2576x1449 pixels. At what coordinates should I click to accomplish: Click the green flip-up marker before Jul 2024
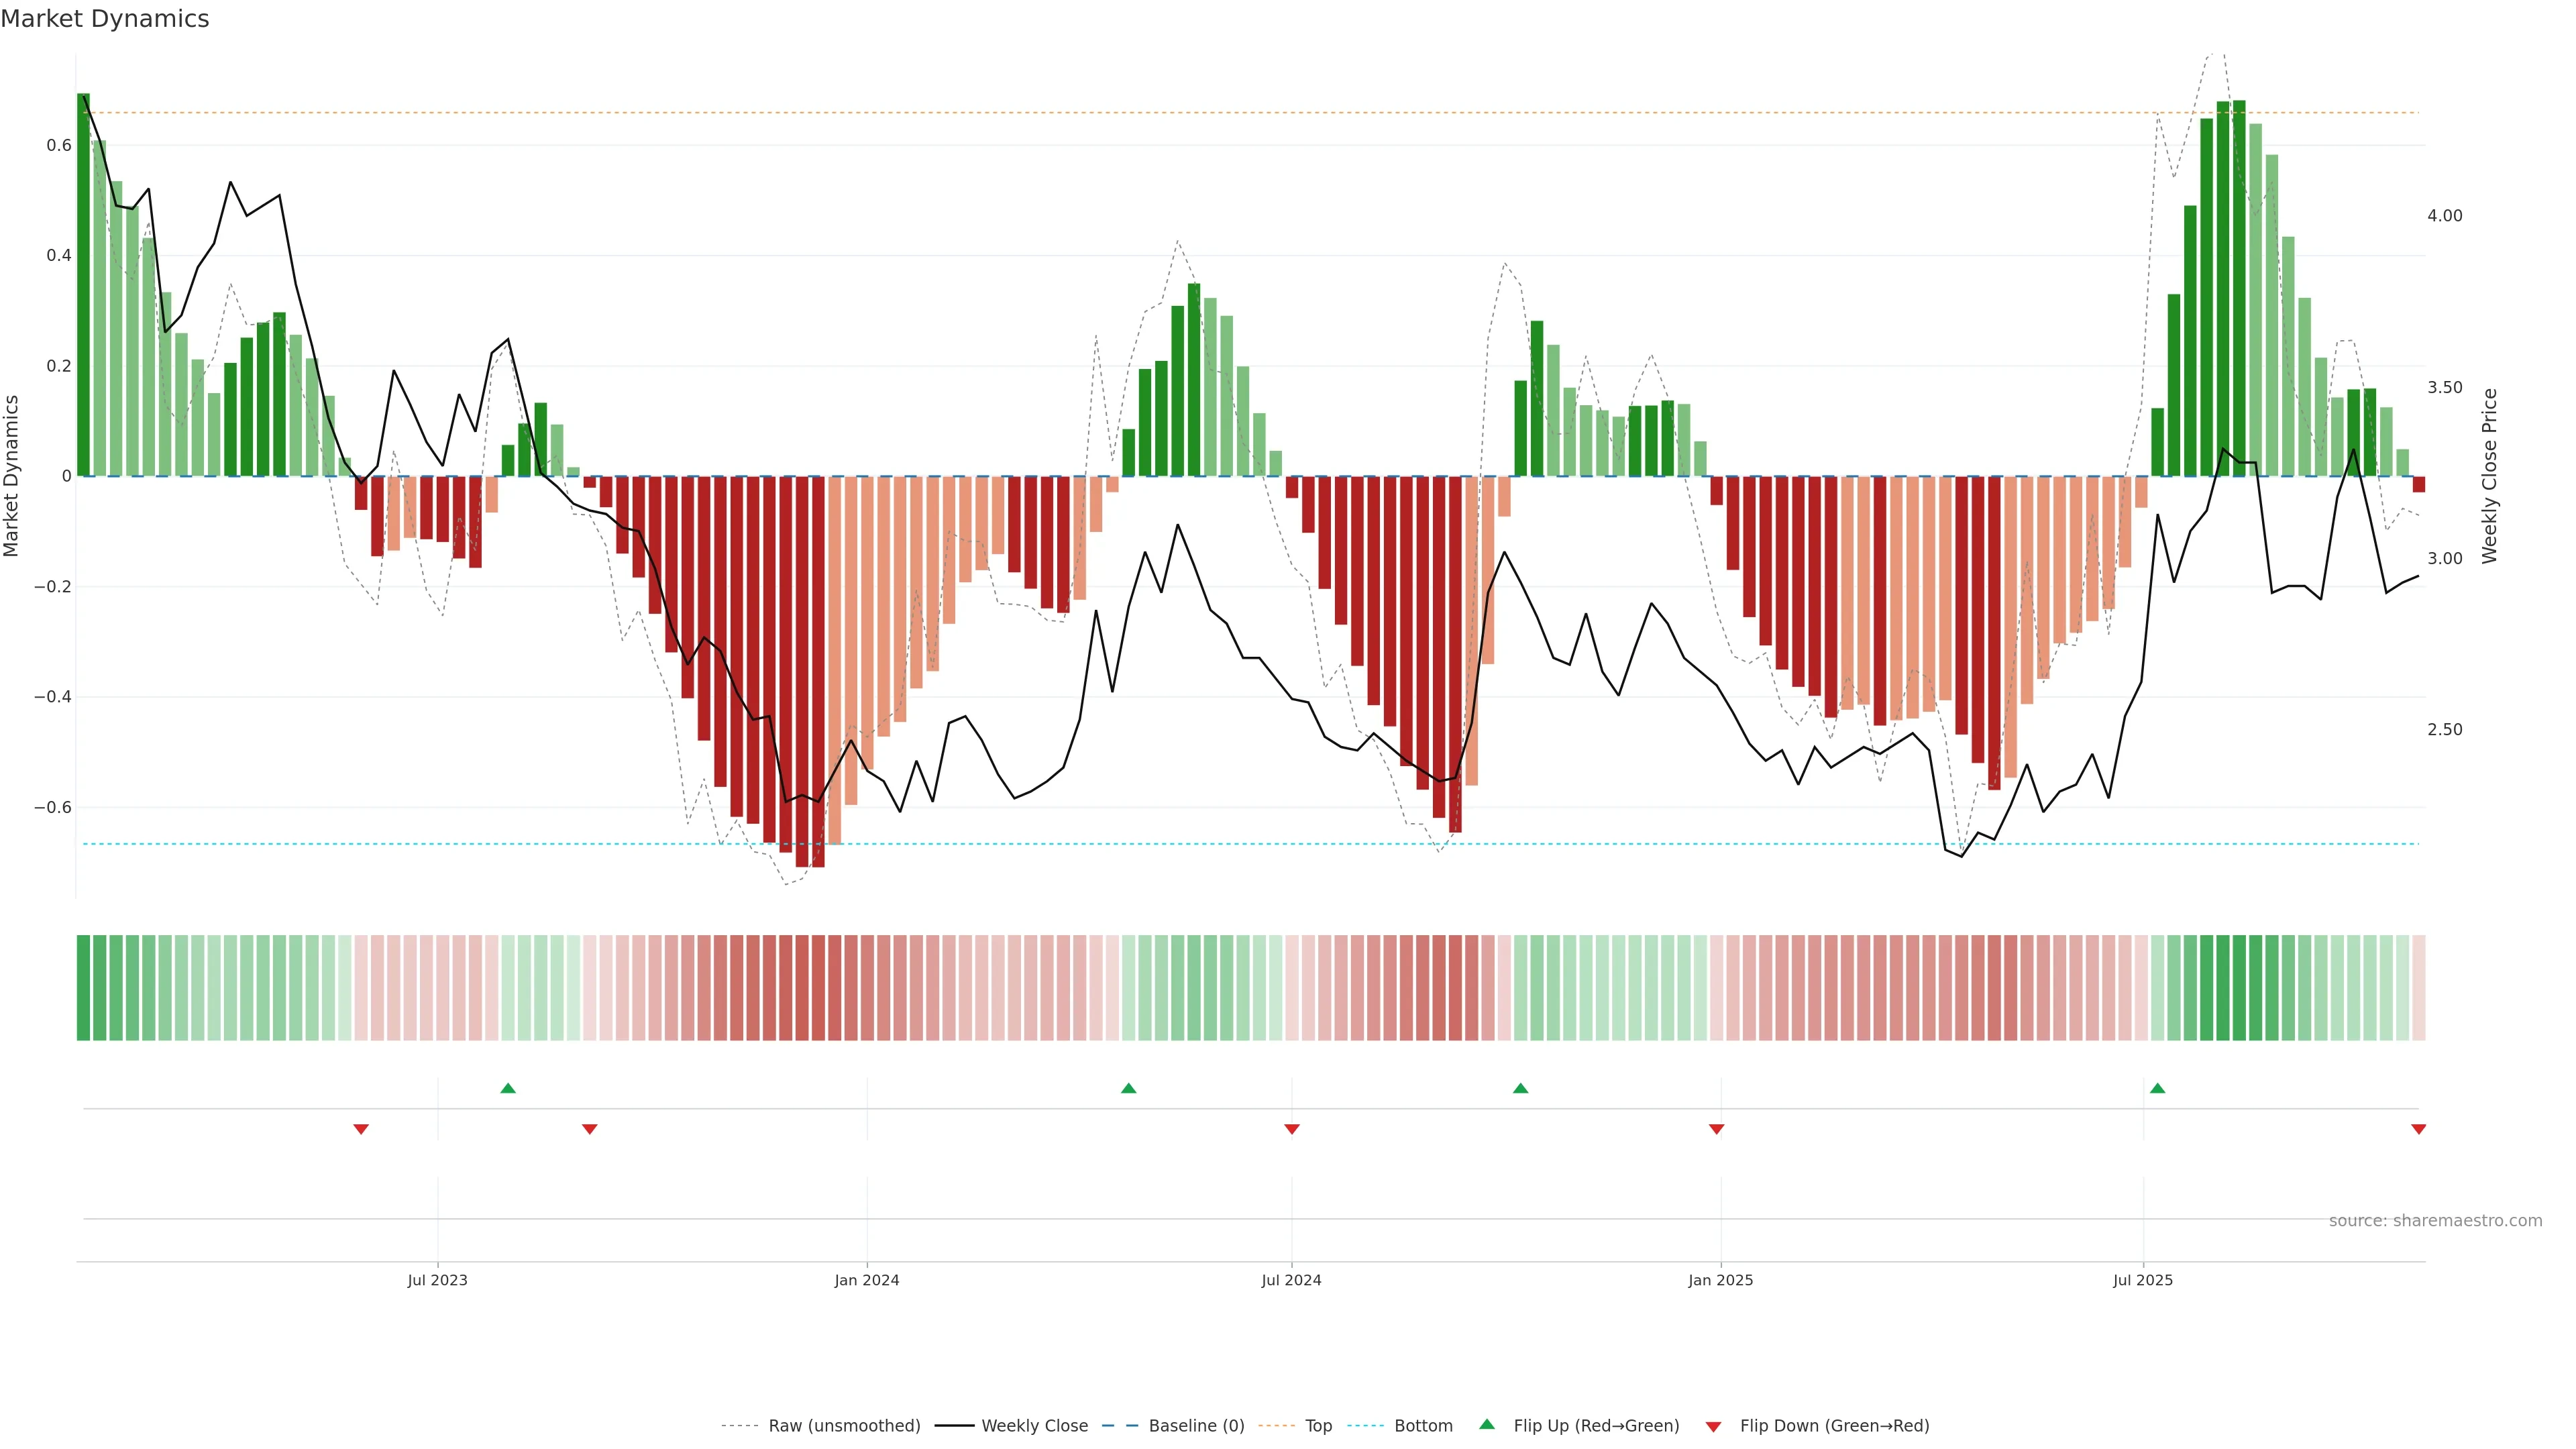coord(1129,1088)
